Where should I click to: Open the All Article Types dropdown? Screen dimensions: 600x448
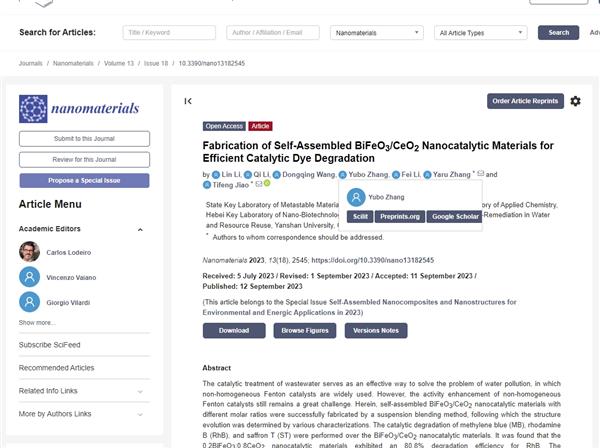(483, 32)
